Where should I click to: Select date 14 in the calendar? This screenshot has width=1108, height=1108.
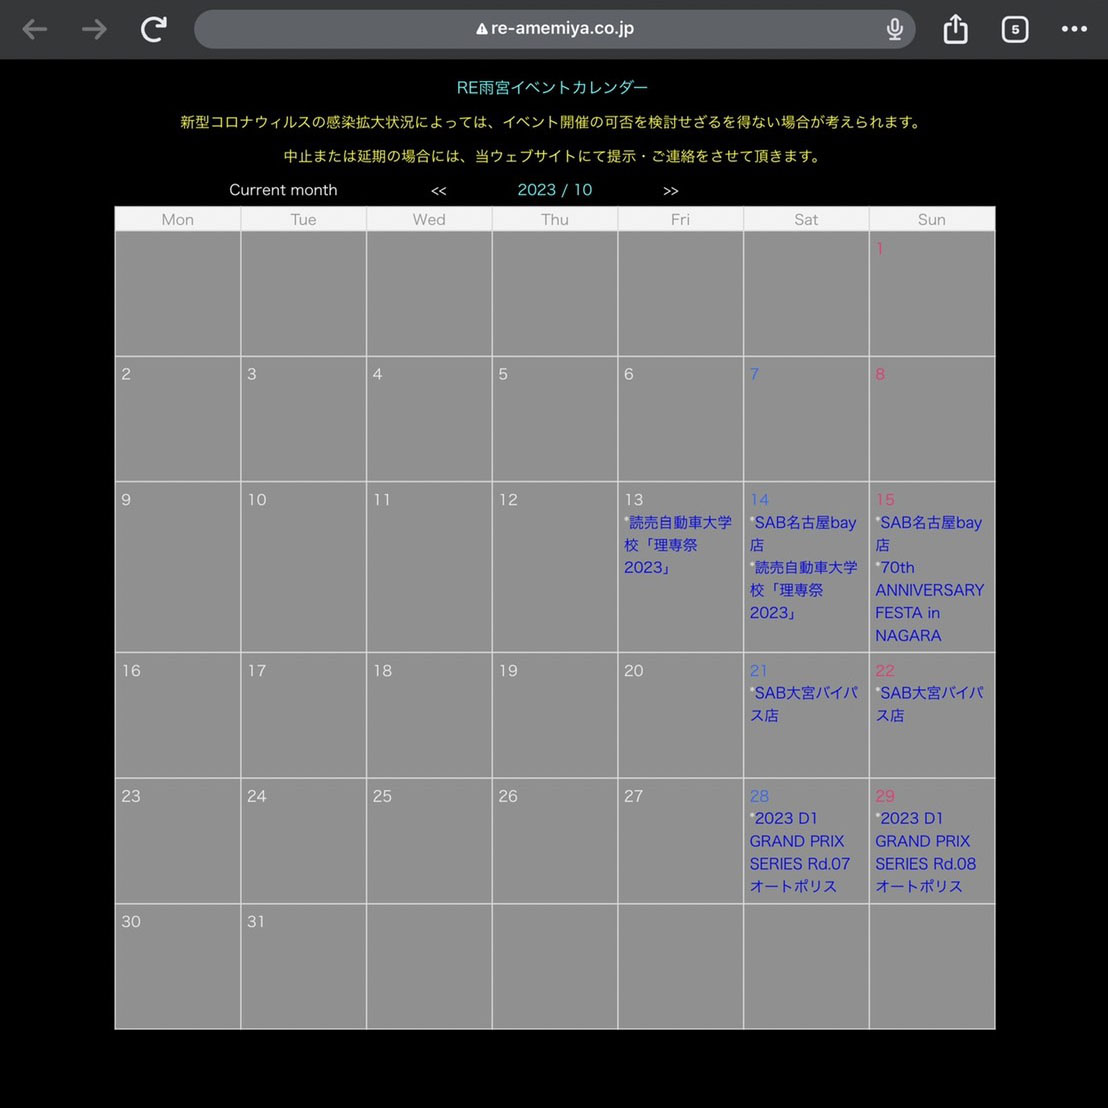pos(760,500)
